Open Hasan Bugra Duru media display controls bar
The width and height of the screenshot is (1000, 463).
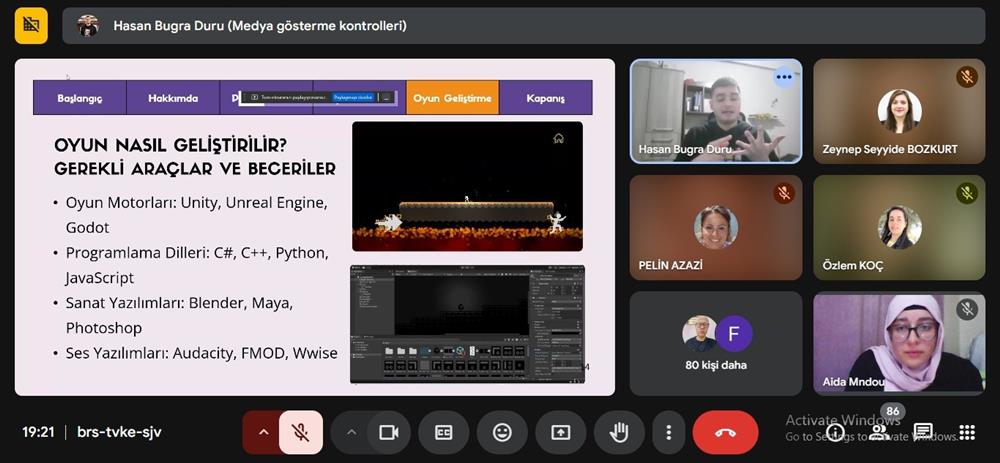(523, 26)
